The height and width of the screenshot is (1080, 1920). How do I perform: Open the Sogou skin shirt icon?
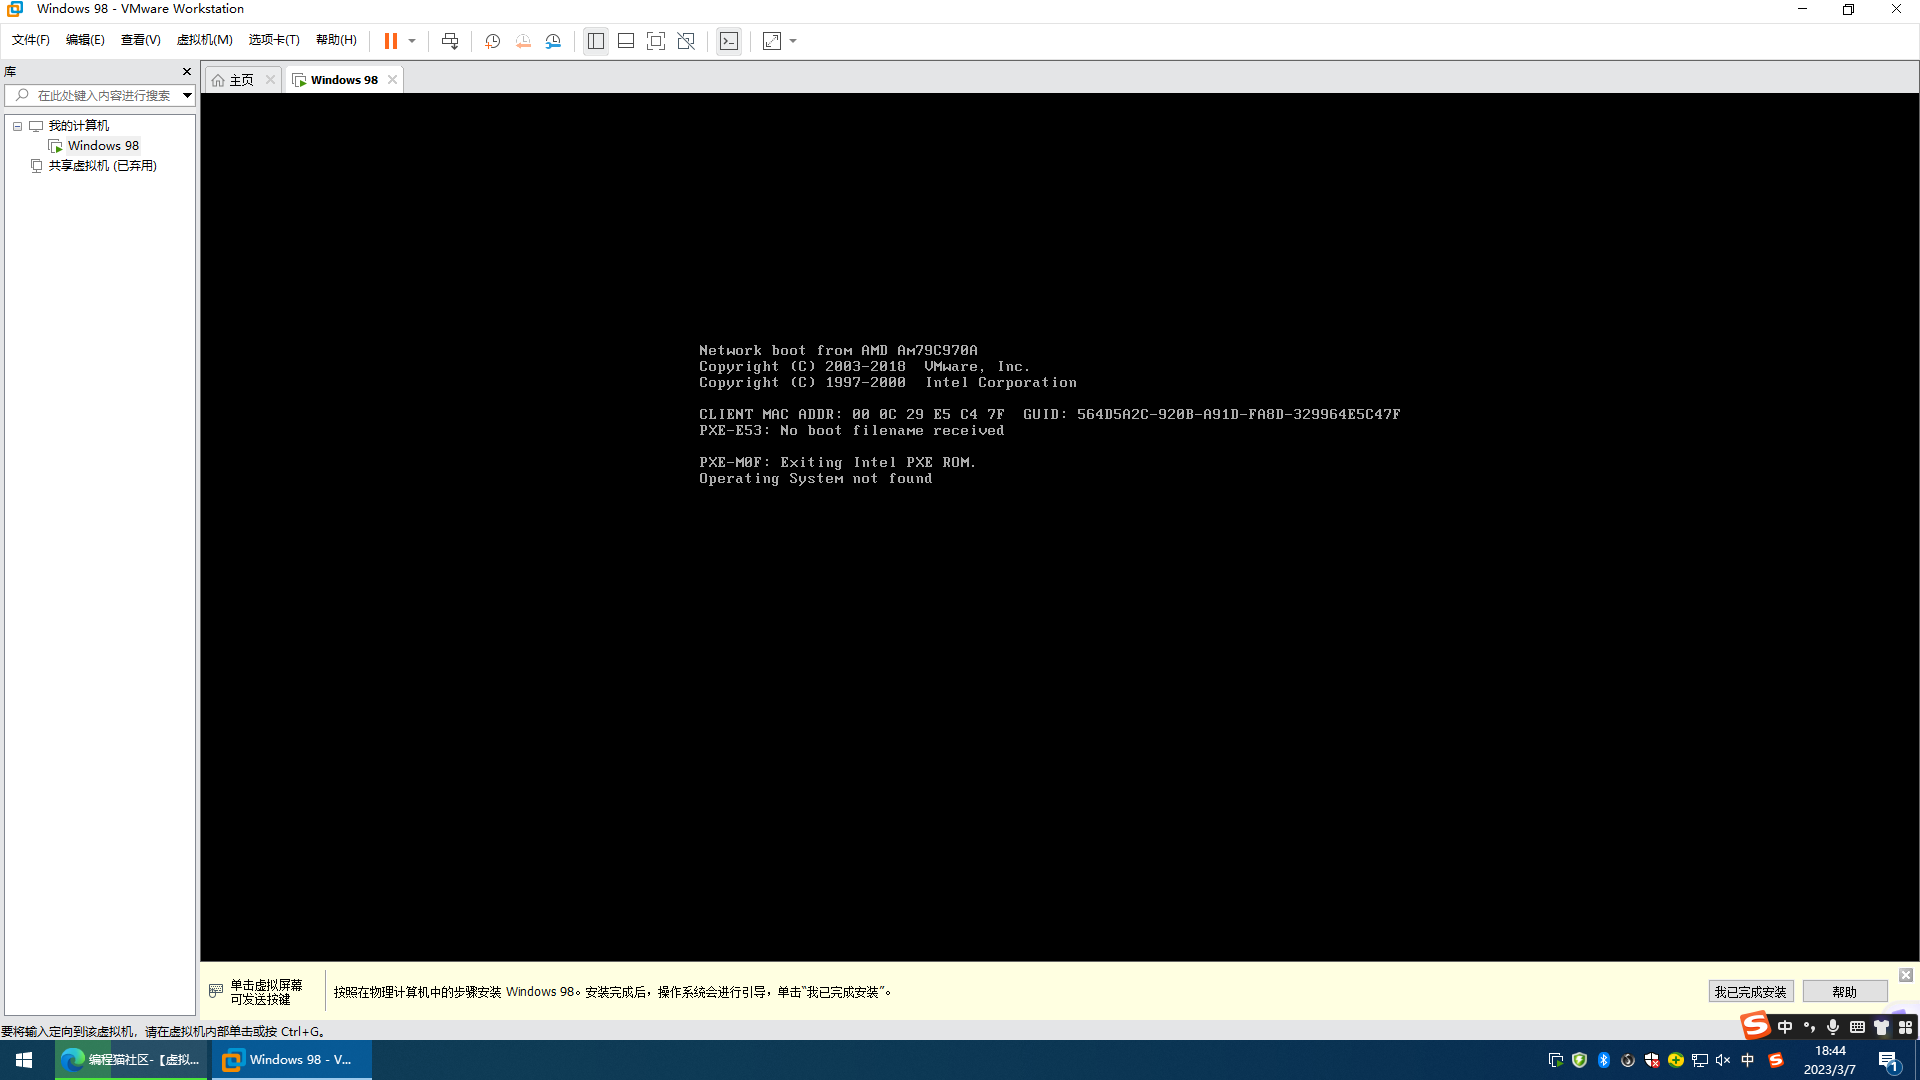click(x=1881, y=1027)
